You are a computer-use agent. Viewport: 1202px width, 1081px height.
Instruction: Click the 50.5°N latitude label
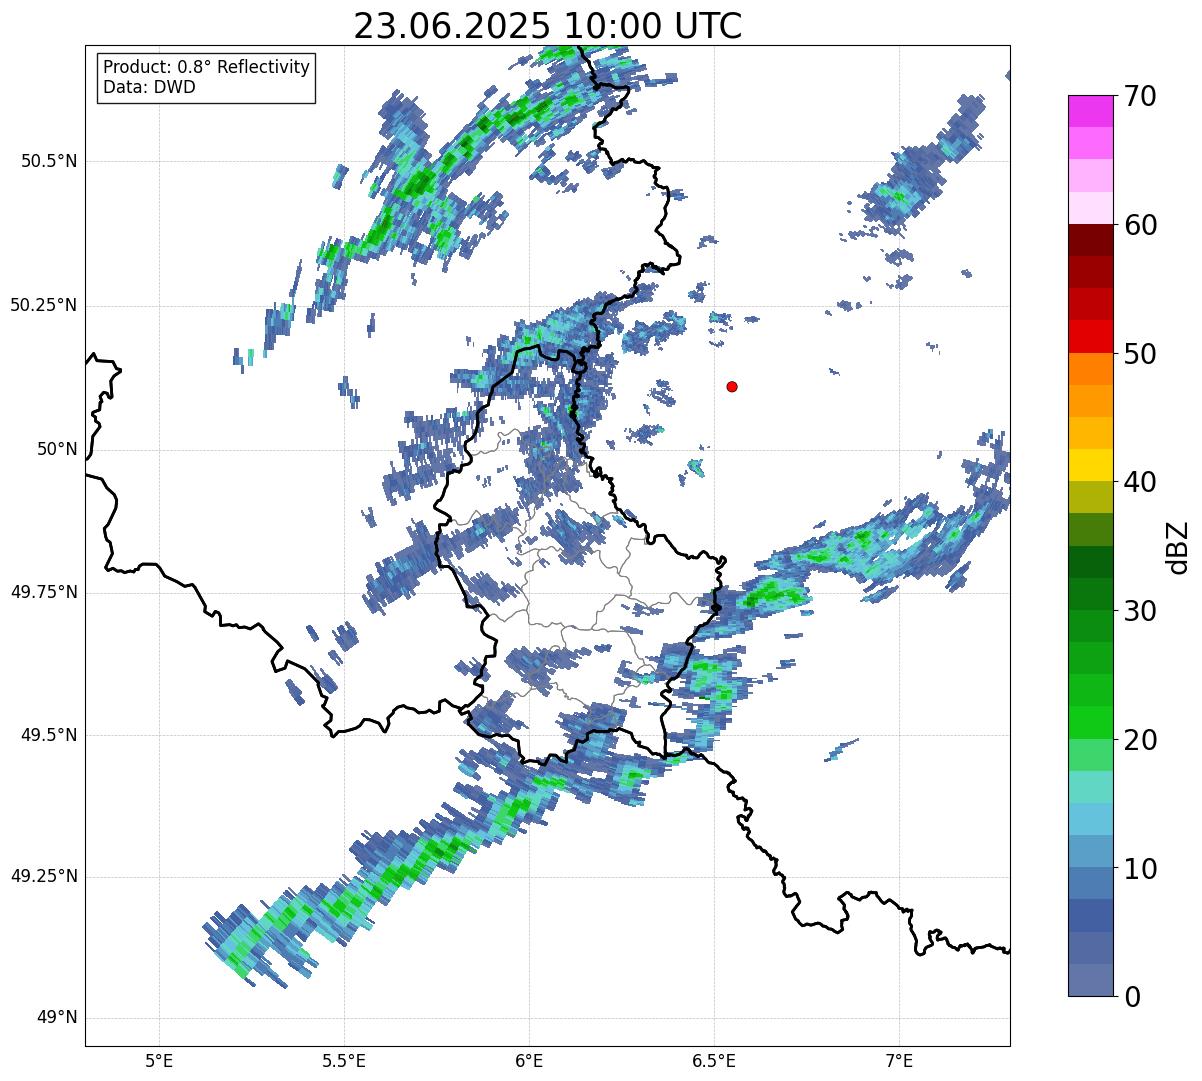[49, 161]
